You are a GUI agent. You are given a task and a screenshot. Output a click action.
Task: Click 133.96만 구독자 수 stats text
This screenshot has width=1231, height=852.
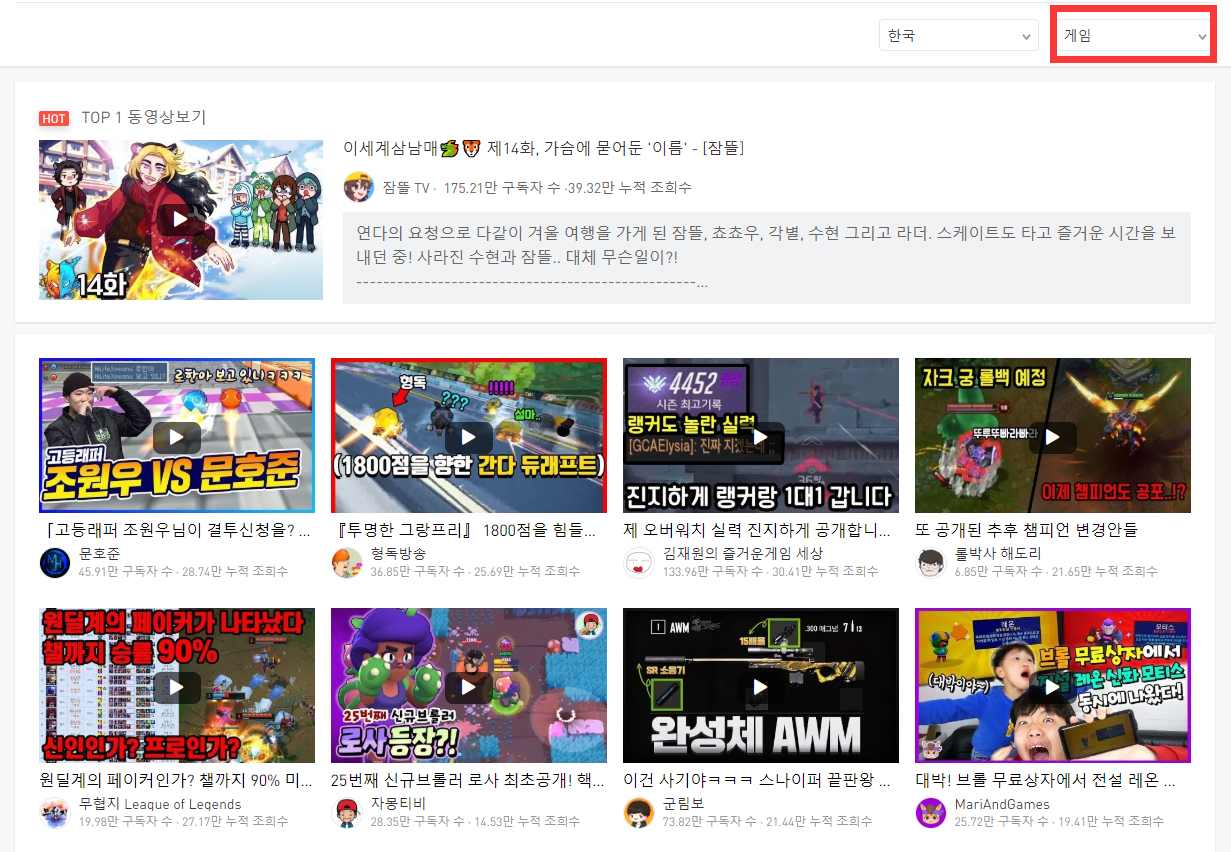(771, 571)
